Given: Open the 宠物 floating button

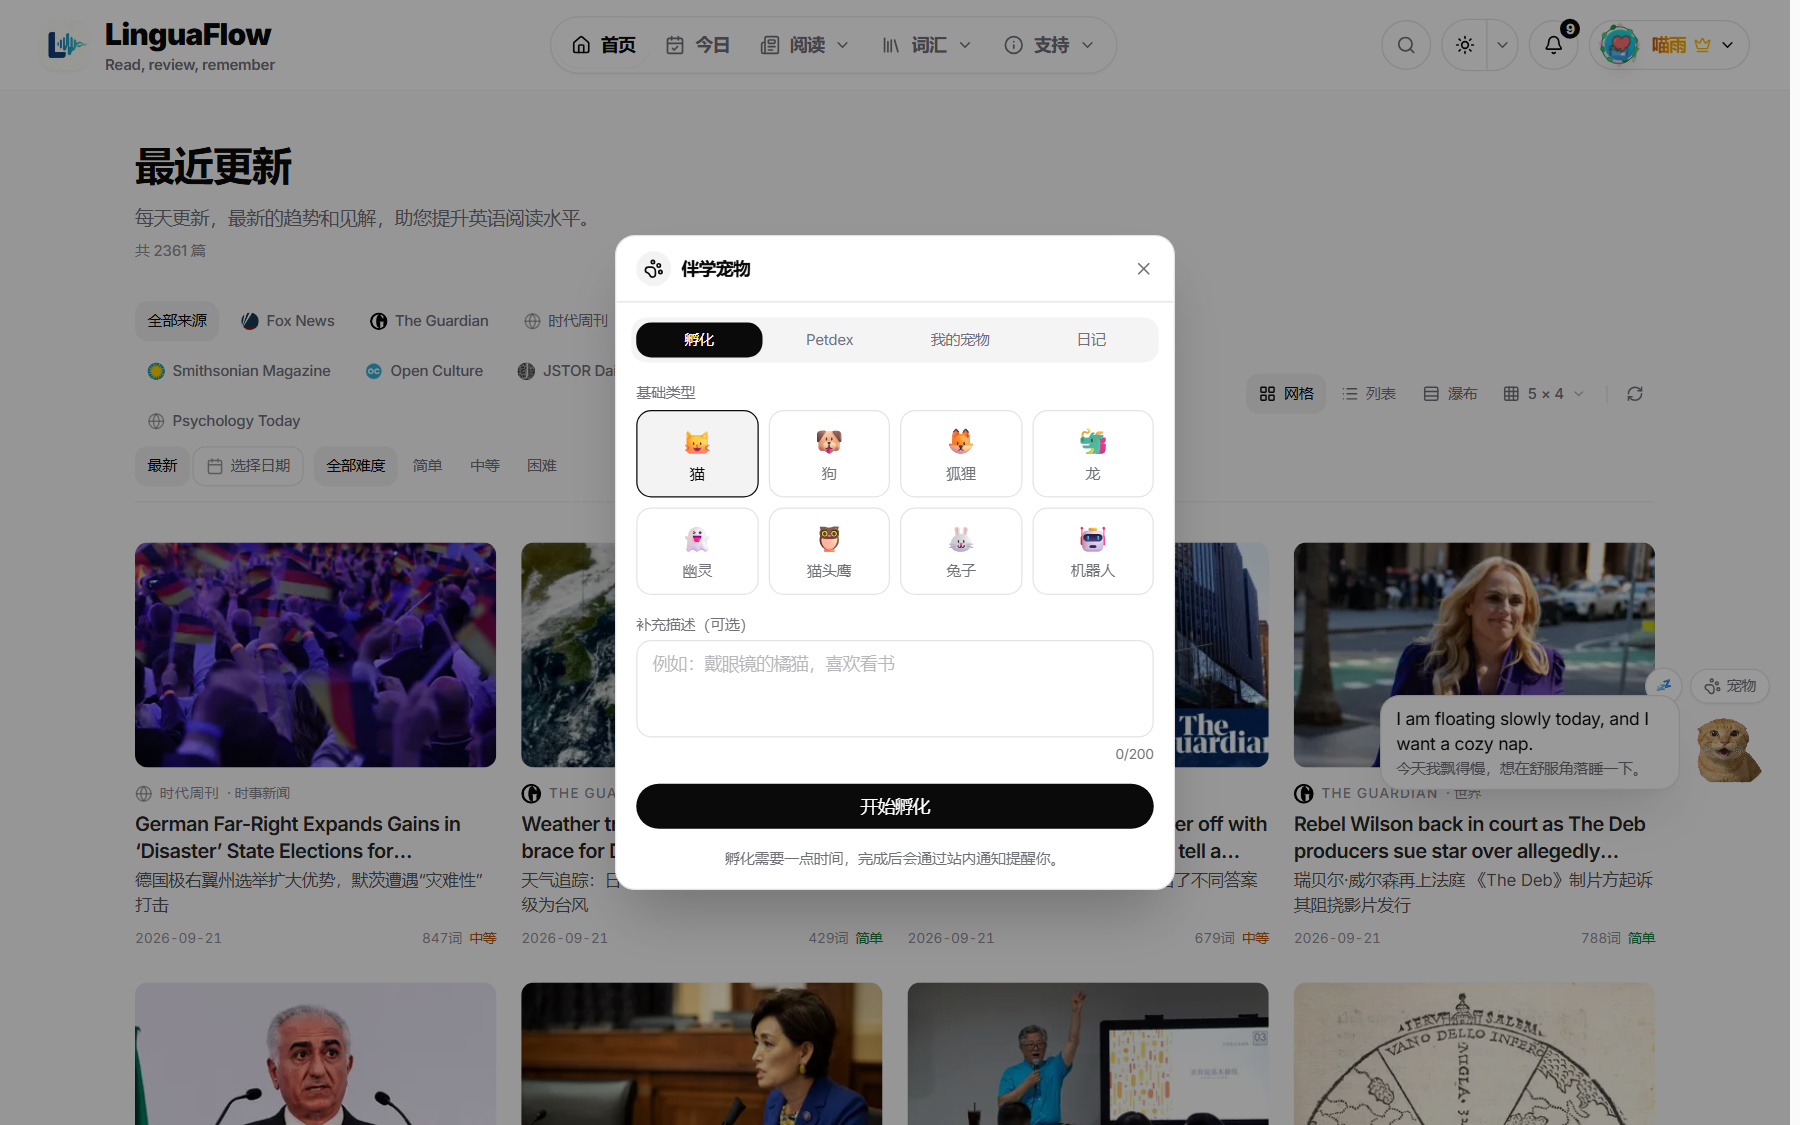Looking at the screenshot, I should point(1730,686).
